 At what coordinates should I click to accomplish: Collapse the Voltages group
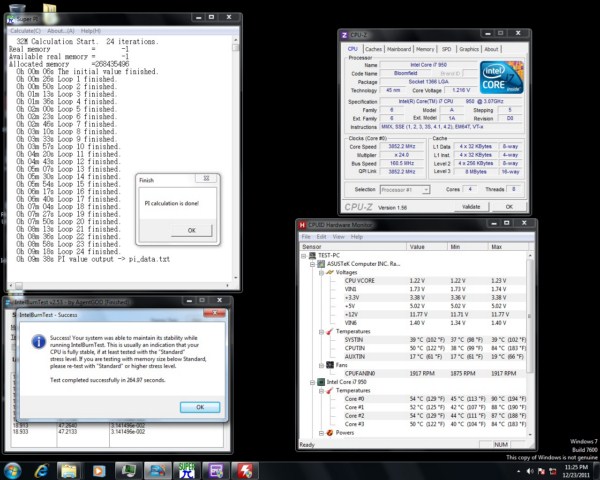(x=321, y=273)
